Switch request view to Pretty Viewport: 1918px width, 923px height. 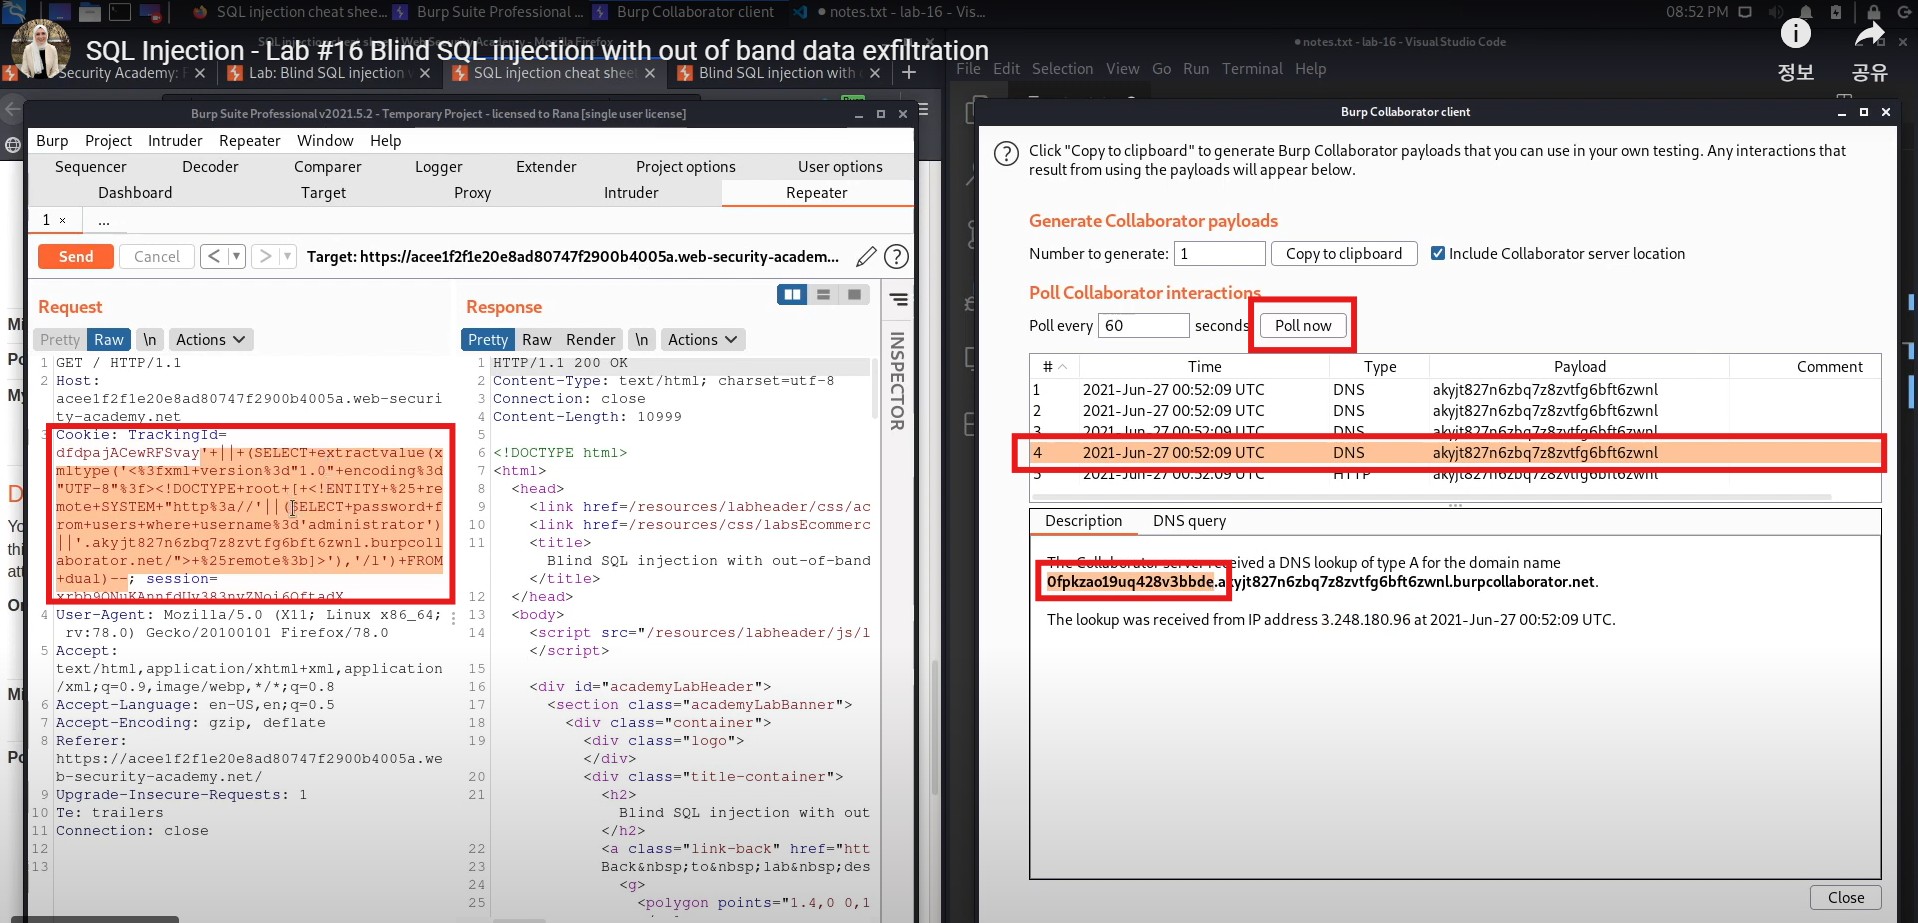[x=60, y=340]
